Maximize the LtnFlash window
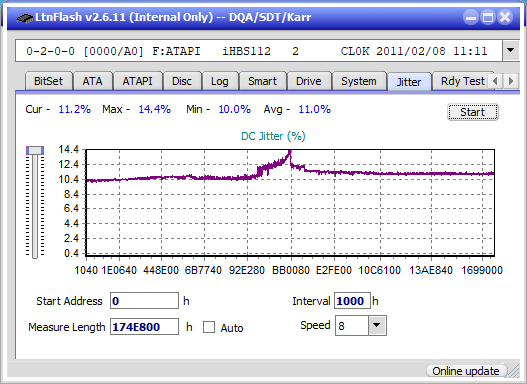The width and height of the screenshot is (527, 384). tap(488, 17)
